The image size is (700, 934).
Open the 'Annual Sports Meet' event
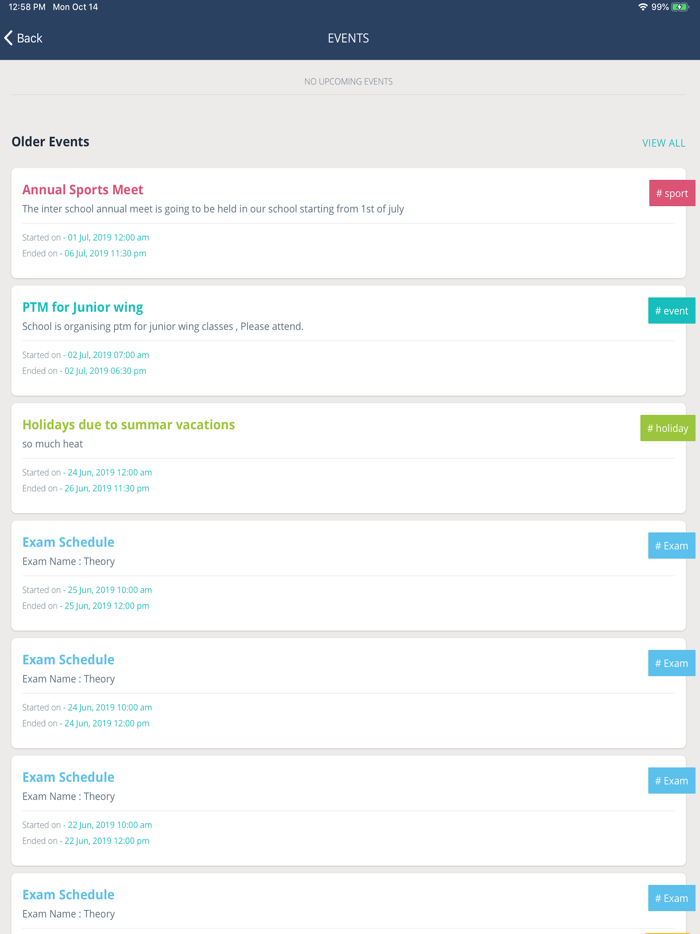click(x=83, y=189)
